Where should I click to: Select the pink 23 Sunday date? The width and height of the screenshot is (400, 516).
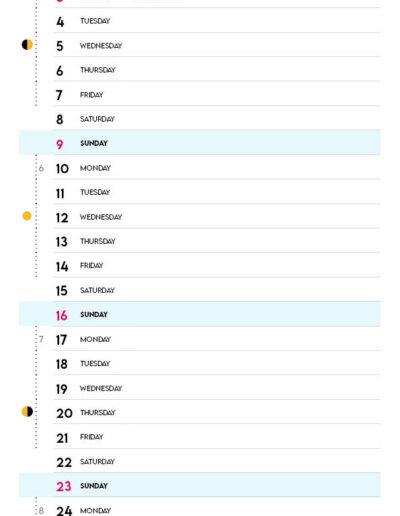(x=64, y=486)
